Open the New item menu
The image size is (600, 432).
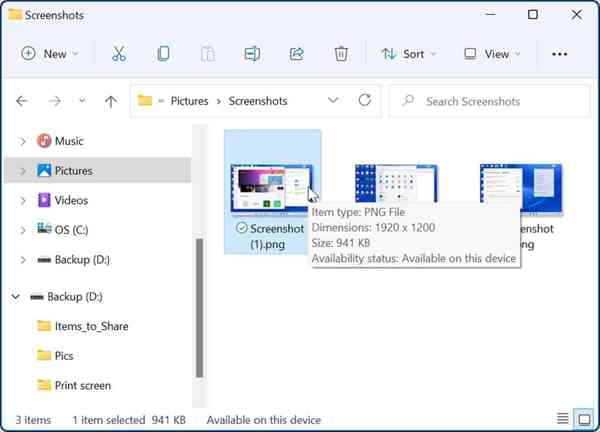point(50,54)
